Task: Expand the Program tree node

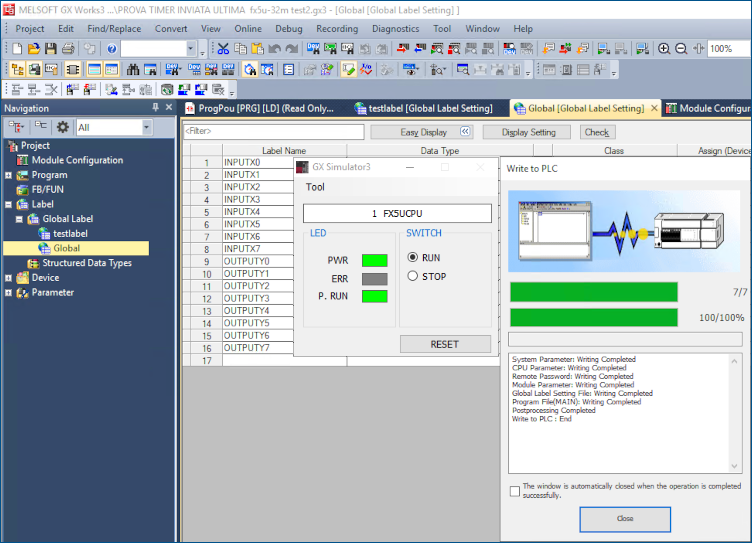Action: tap(8, 175)
